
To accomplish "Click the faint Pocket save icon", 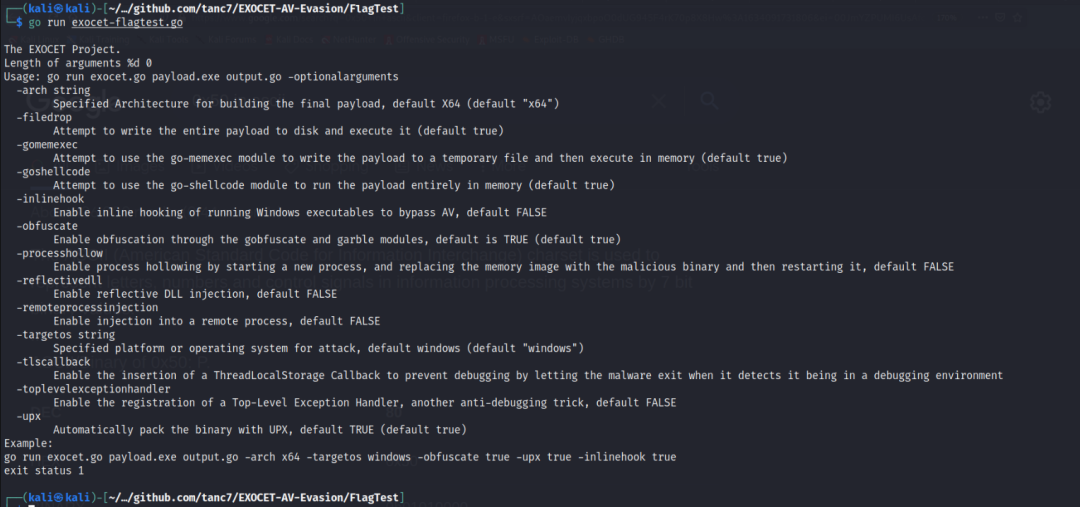I will (x=1000, y=17).
